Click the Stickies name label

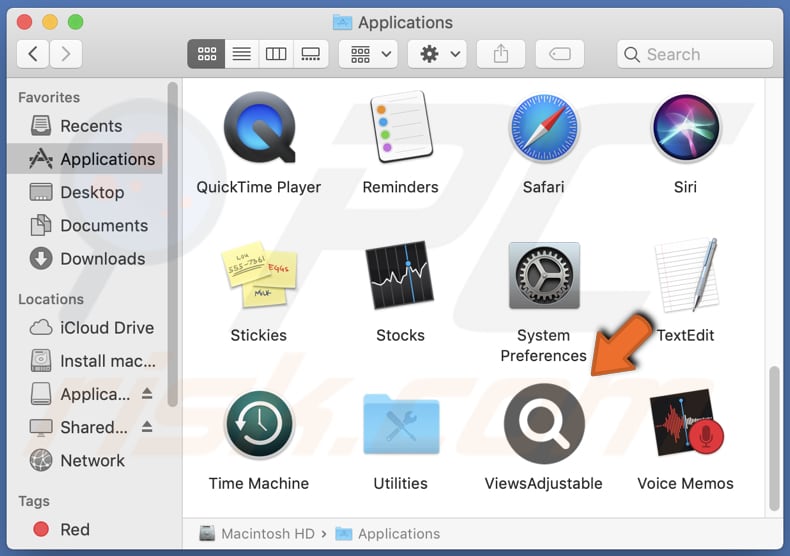pyautogui.click(x=258, y=335)
